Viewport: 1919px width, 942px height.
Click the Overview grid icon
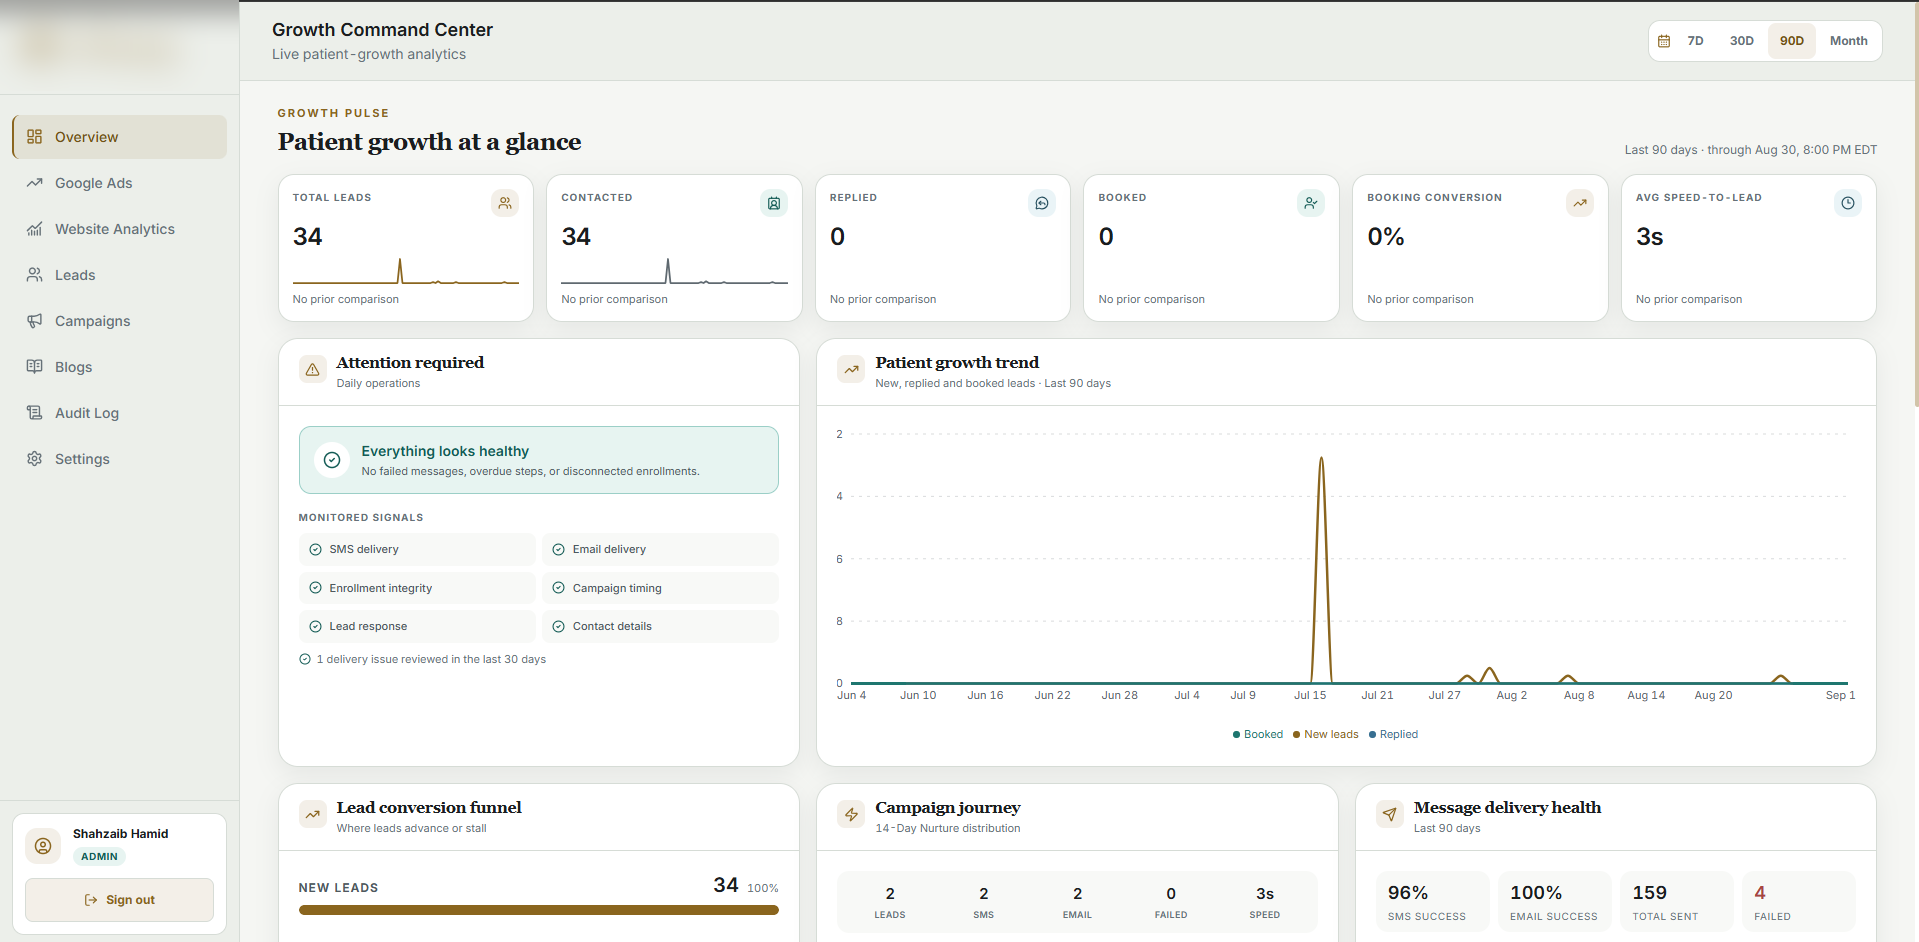(x=35, y=137)
